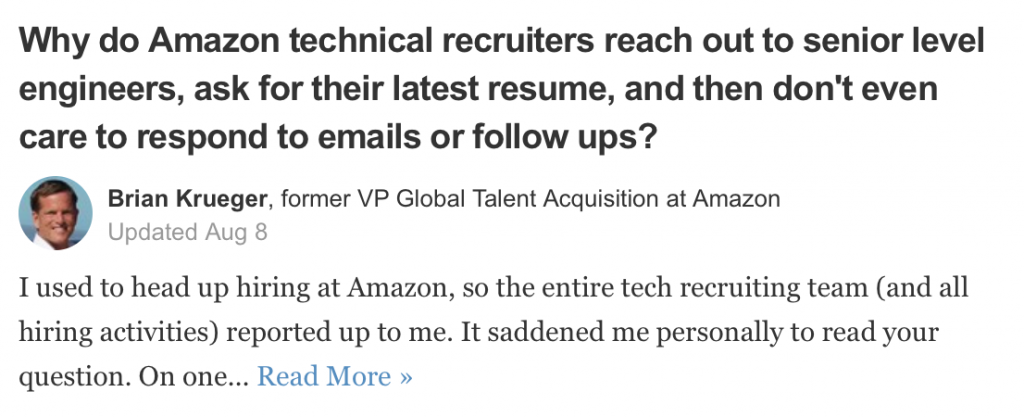This screenshot has height=417, width=1024.
Task: Click the author name Brian Krueger
Action: (189, 198)
